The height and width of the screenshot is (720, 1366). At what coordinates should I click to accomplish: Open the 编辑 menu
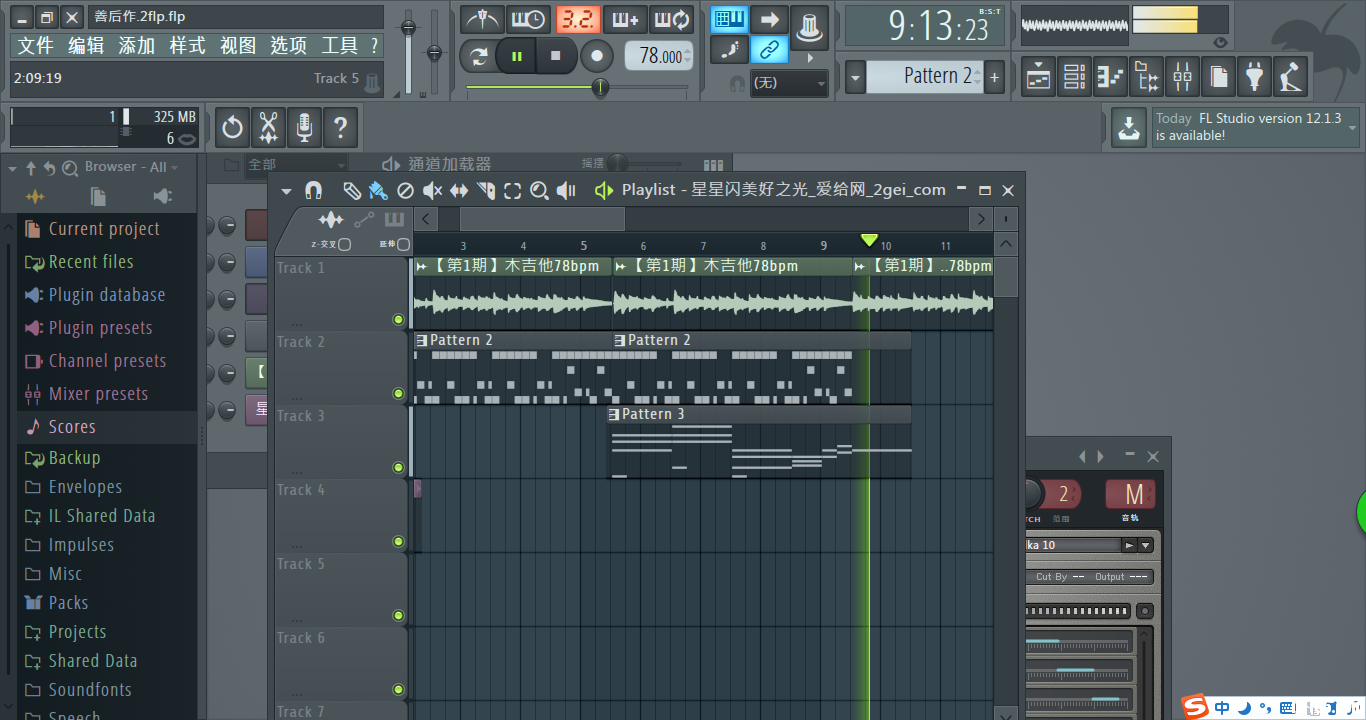click(x=86, y=46)
